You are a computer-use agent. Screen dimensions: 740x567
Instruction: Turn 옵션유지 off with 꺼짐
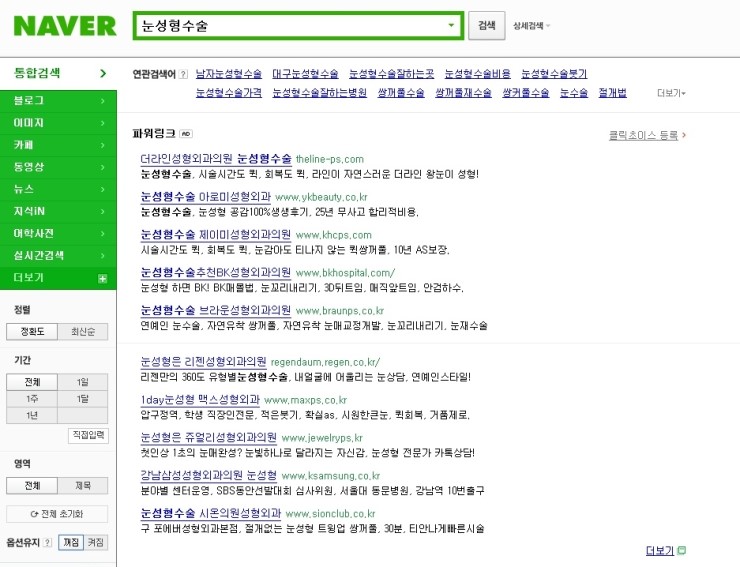coord(71,542)
